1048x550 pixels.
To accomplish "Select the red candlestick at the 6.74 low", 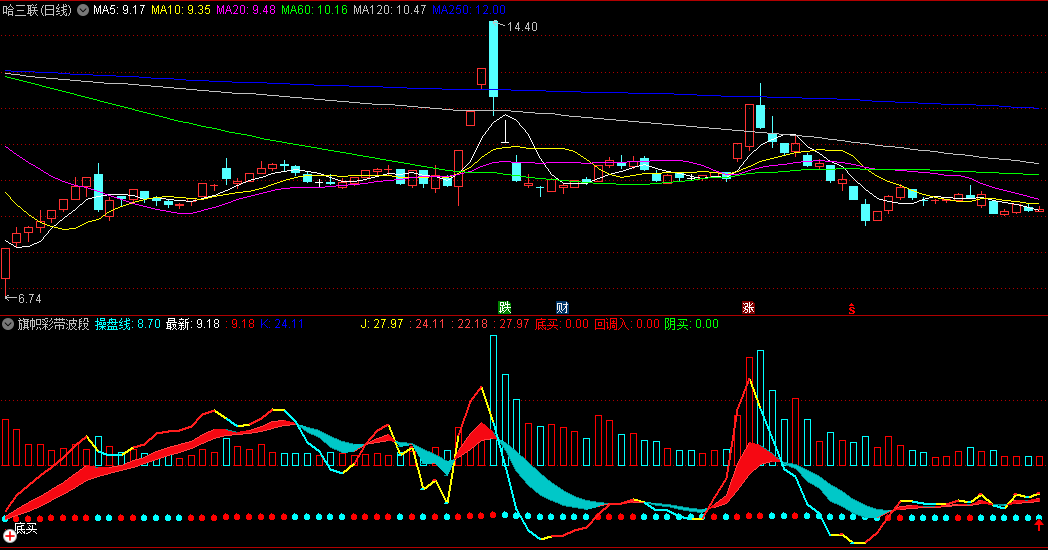I will [x=6, y=264].
